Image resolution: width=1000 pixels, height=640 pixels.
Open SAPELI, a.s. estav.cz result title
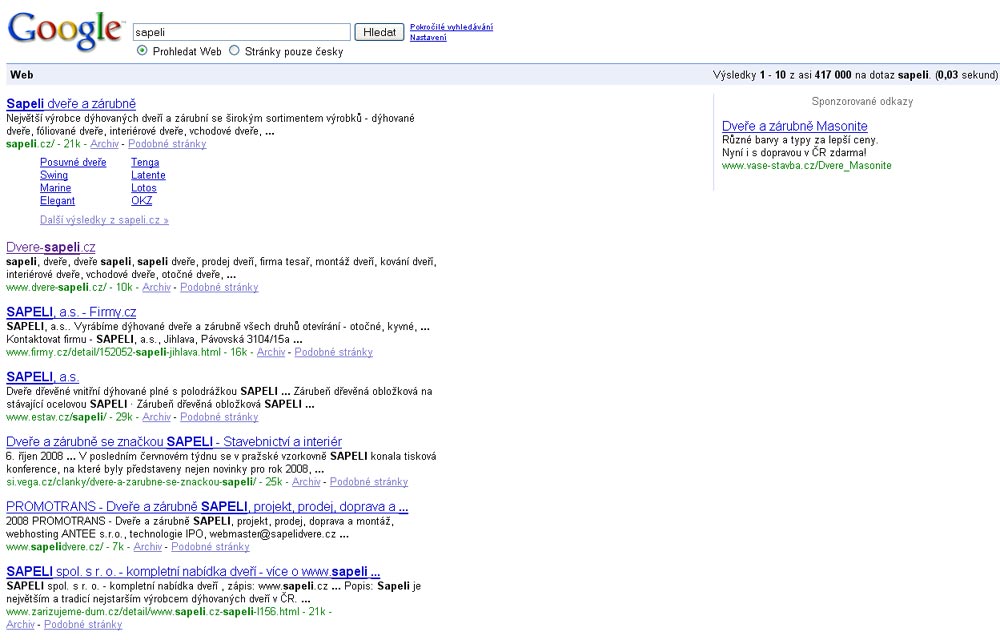(43, 377)
